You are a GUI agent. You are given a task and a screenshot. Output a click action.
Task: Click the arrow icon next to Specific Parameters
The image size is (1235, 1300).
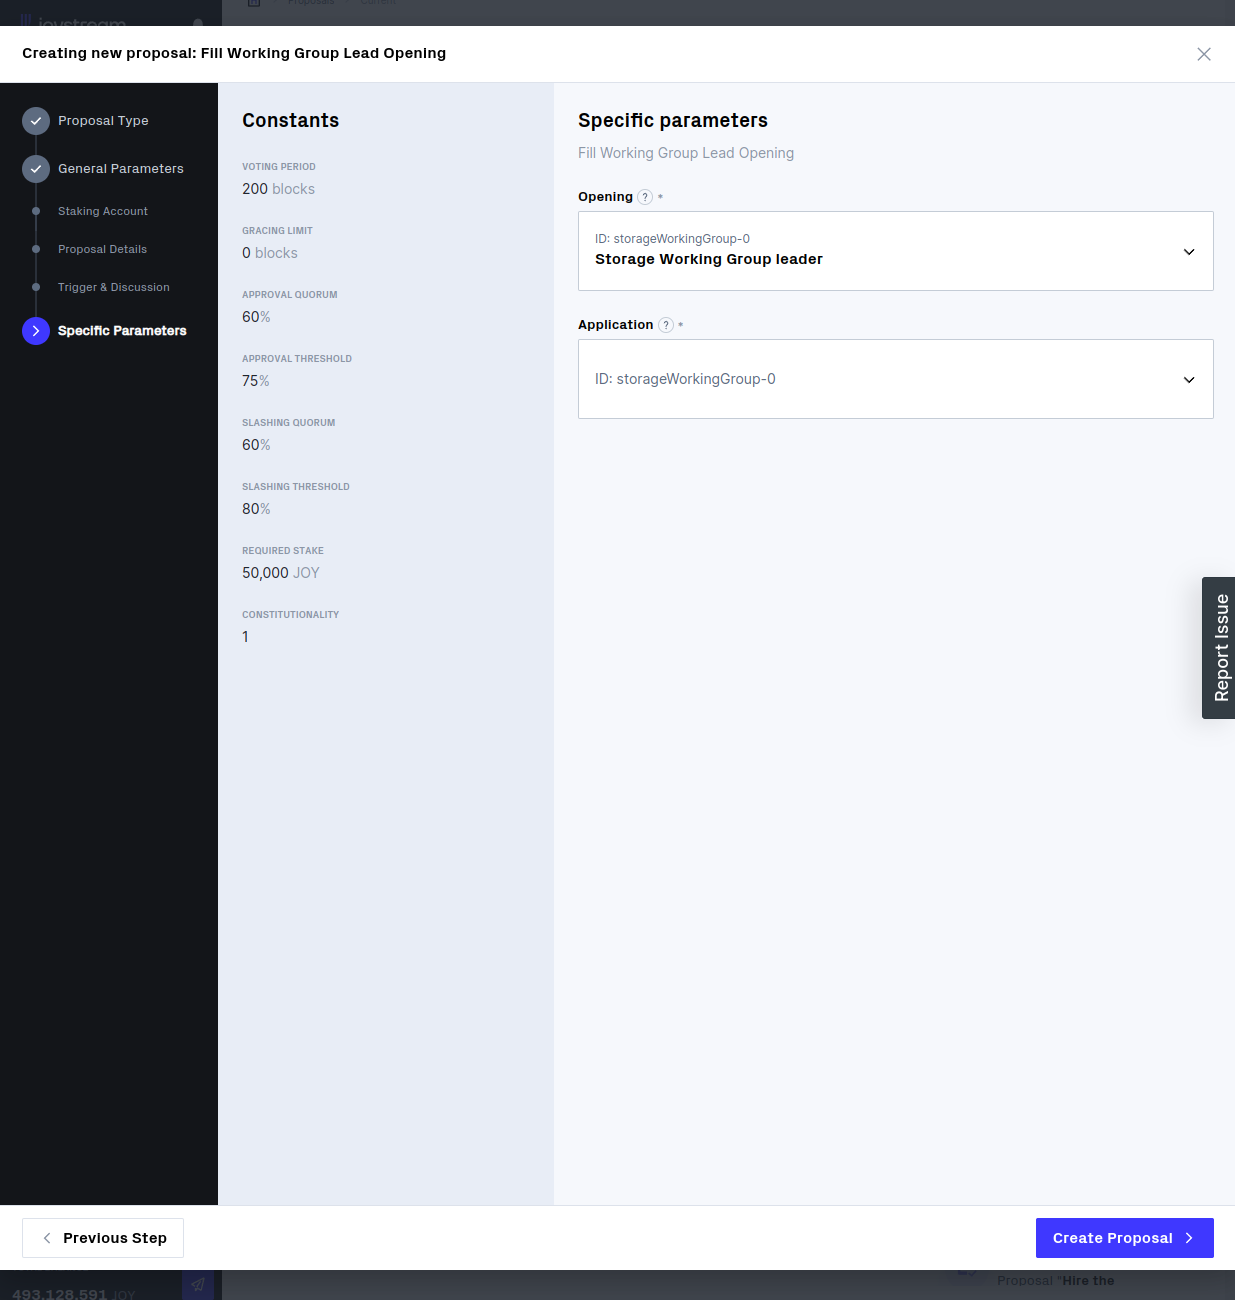(36, 330)
